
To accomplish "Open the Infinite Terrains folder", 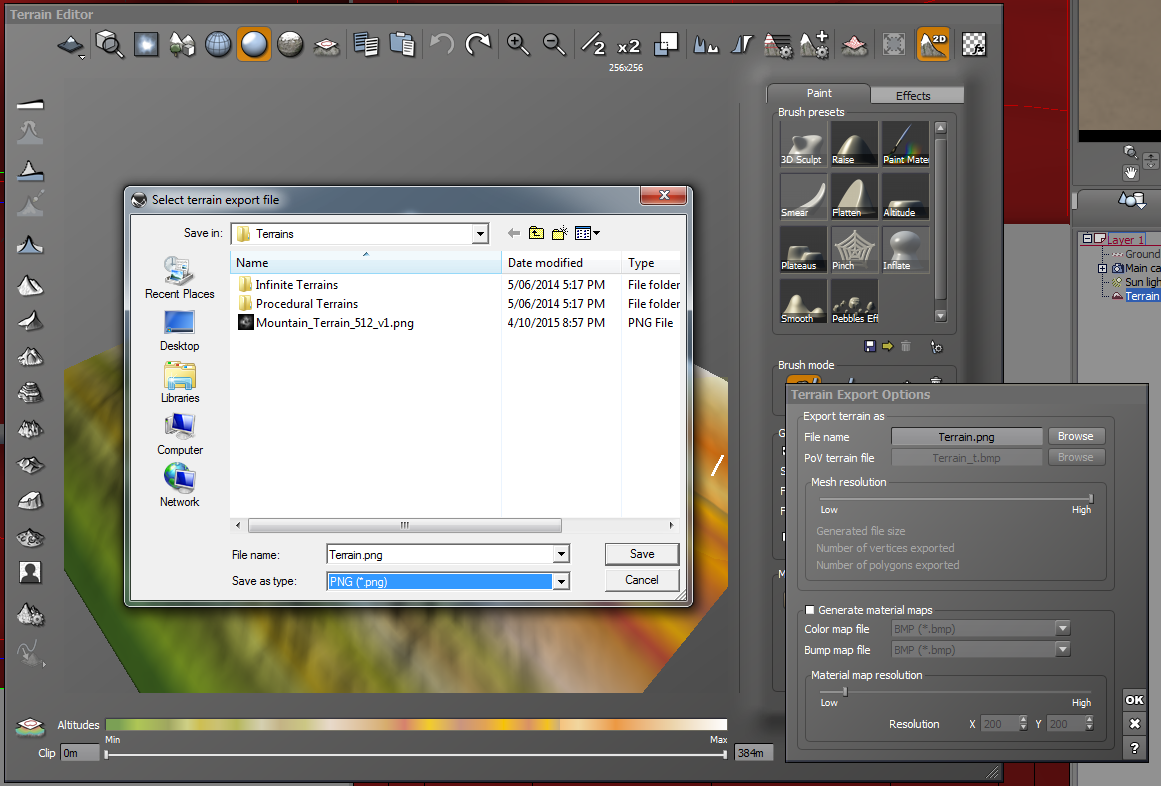I will 296,285.
